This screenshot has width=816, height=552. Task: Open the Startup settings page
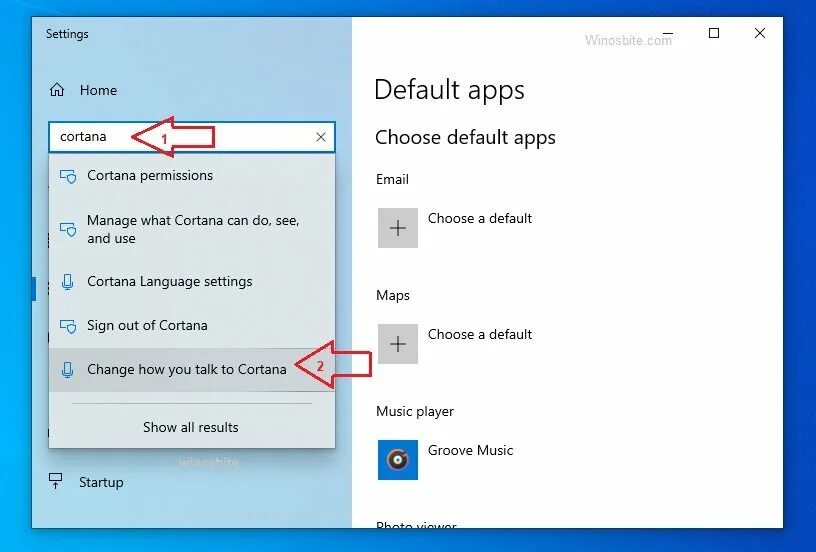click(86, 482)
